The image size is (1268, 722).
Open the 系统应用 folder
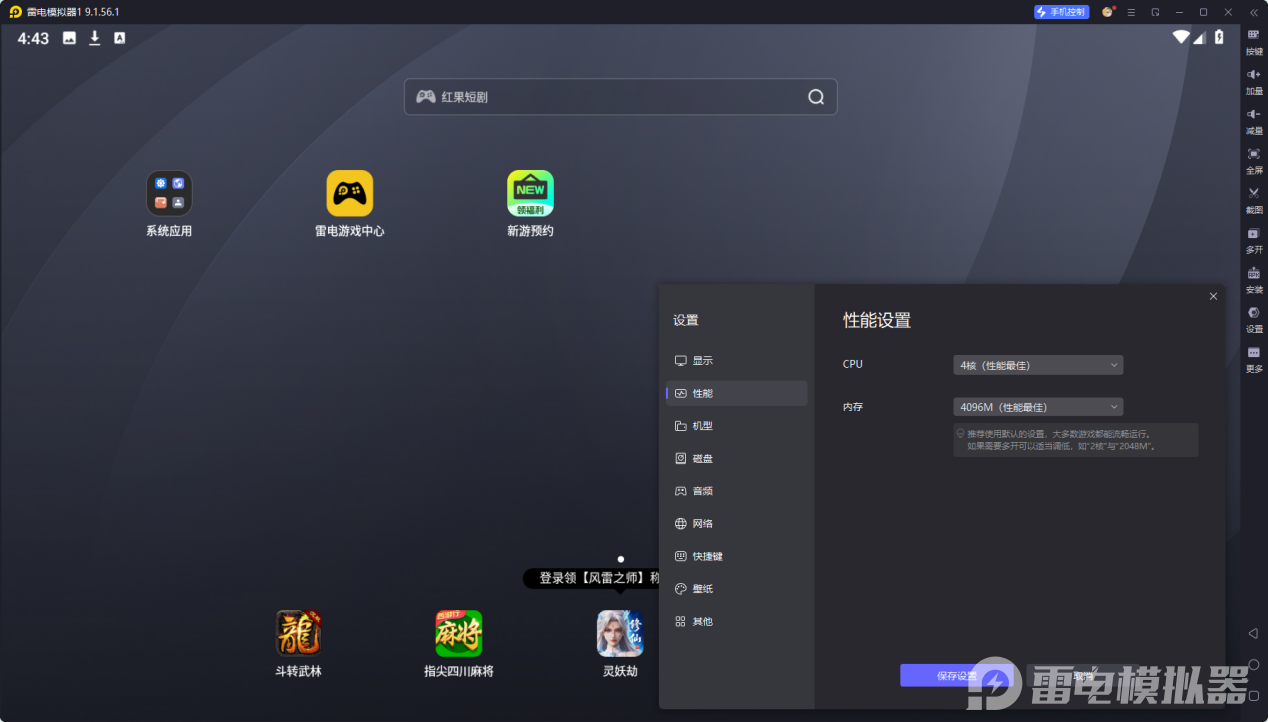pyautogui.click(x=169, y=204)
